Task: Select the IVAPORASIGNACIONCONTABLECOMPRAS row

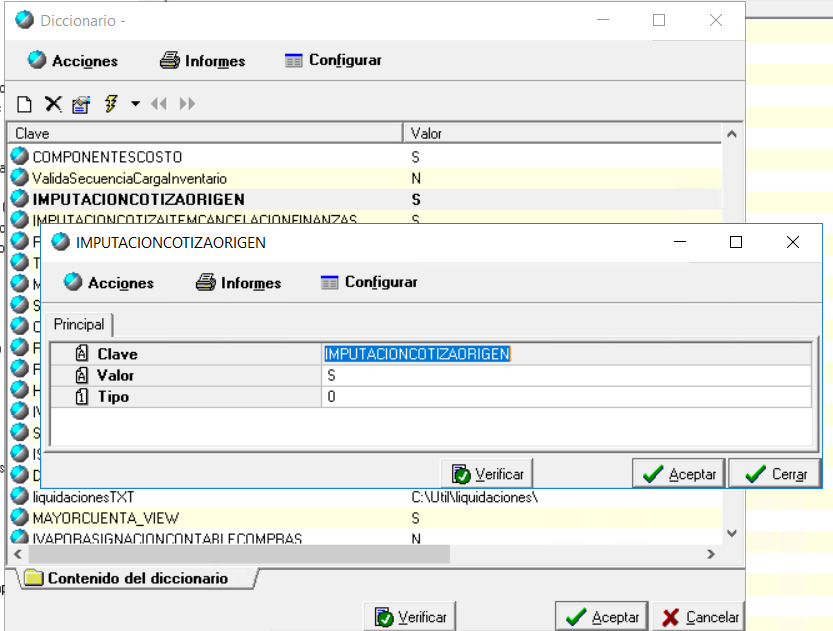Action: click(x=366, y=538)
